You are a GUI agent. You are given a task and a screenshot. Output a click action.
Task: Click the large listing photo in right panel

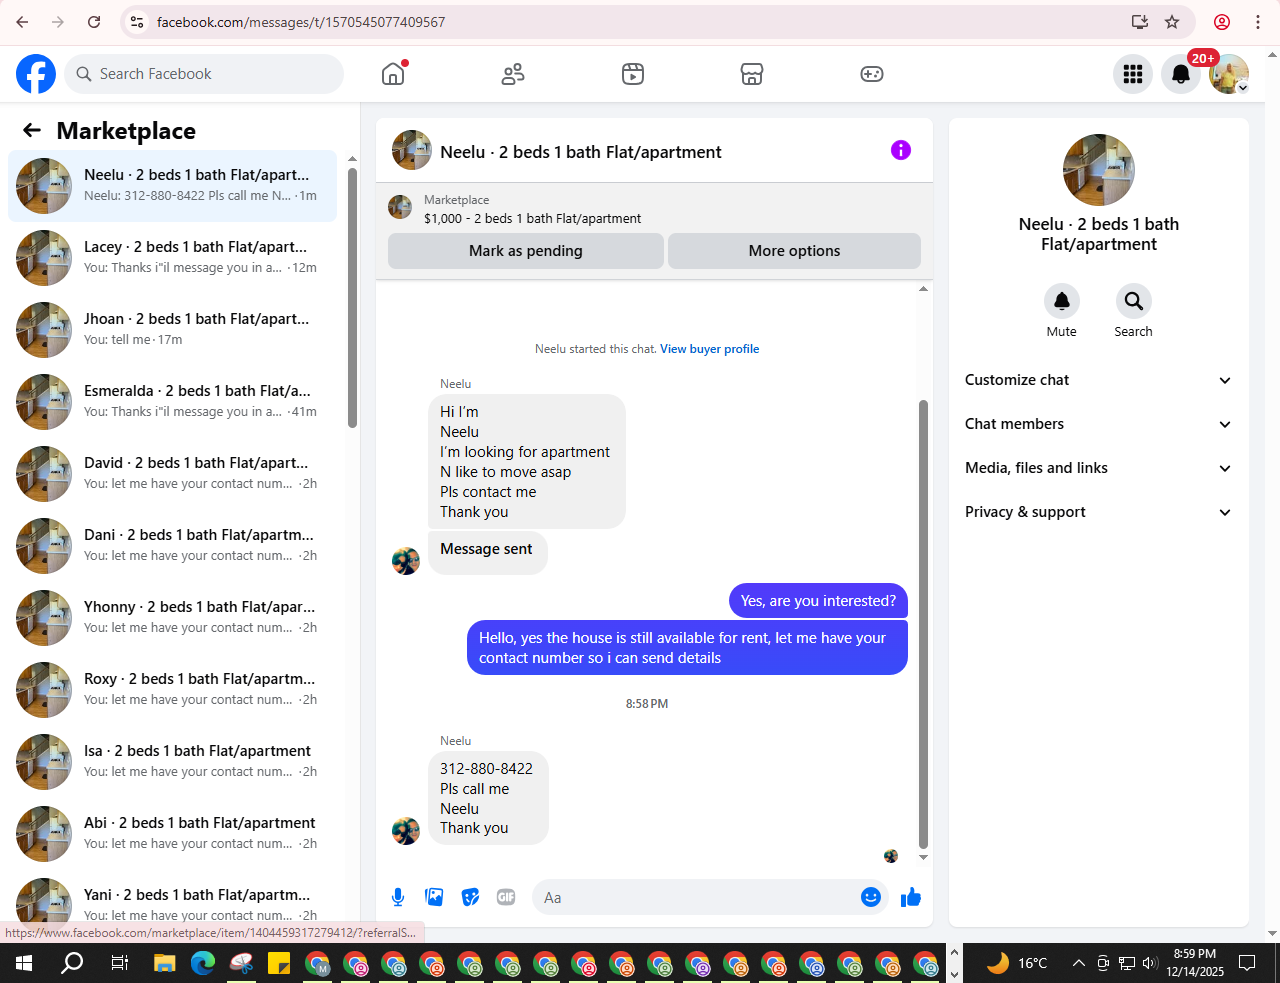pos(1099,170)
